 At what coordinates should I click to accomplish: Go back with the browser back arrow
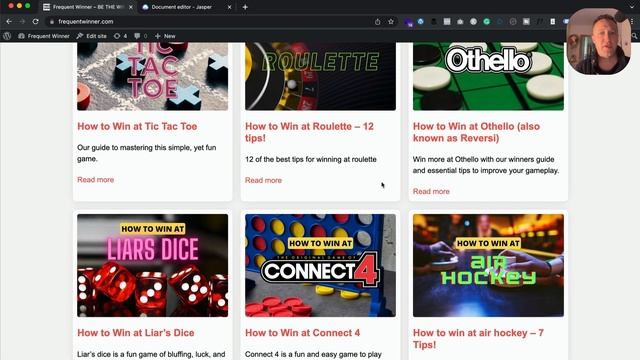coord(9,21)
